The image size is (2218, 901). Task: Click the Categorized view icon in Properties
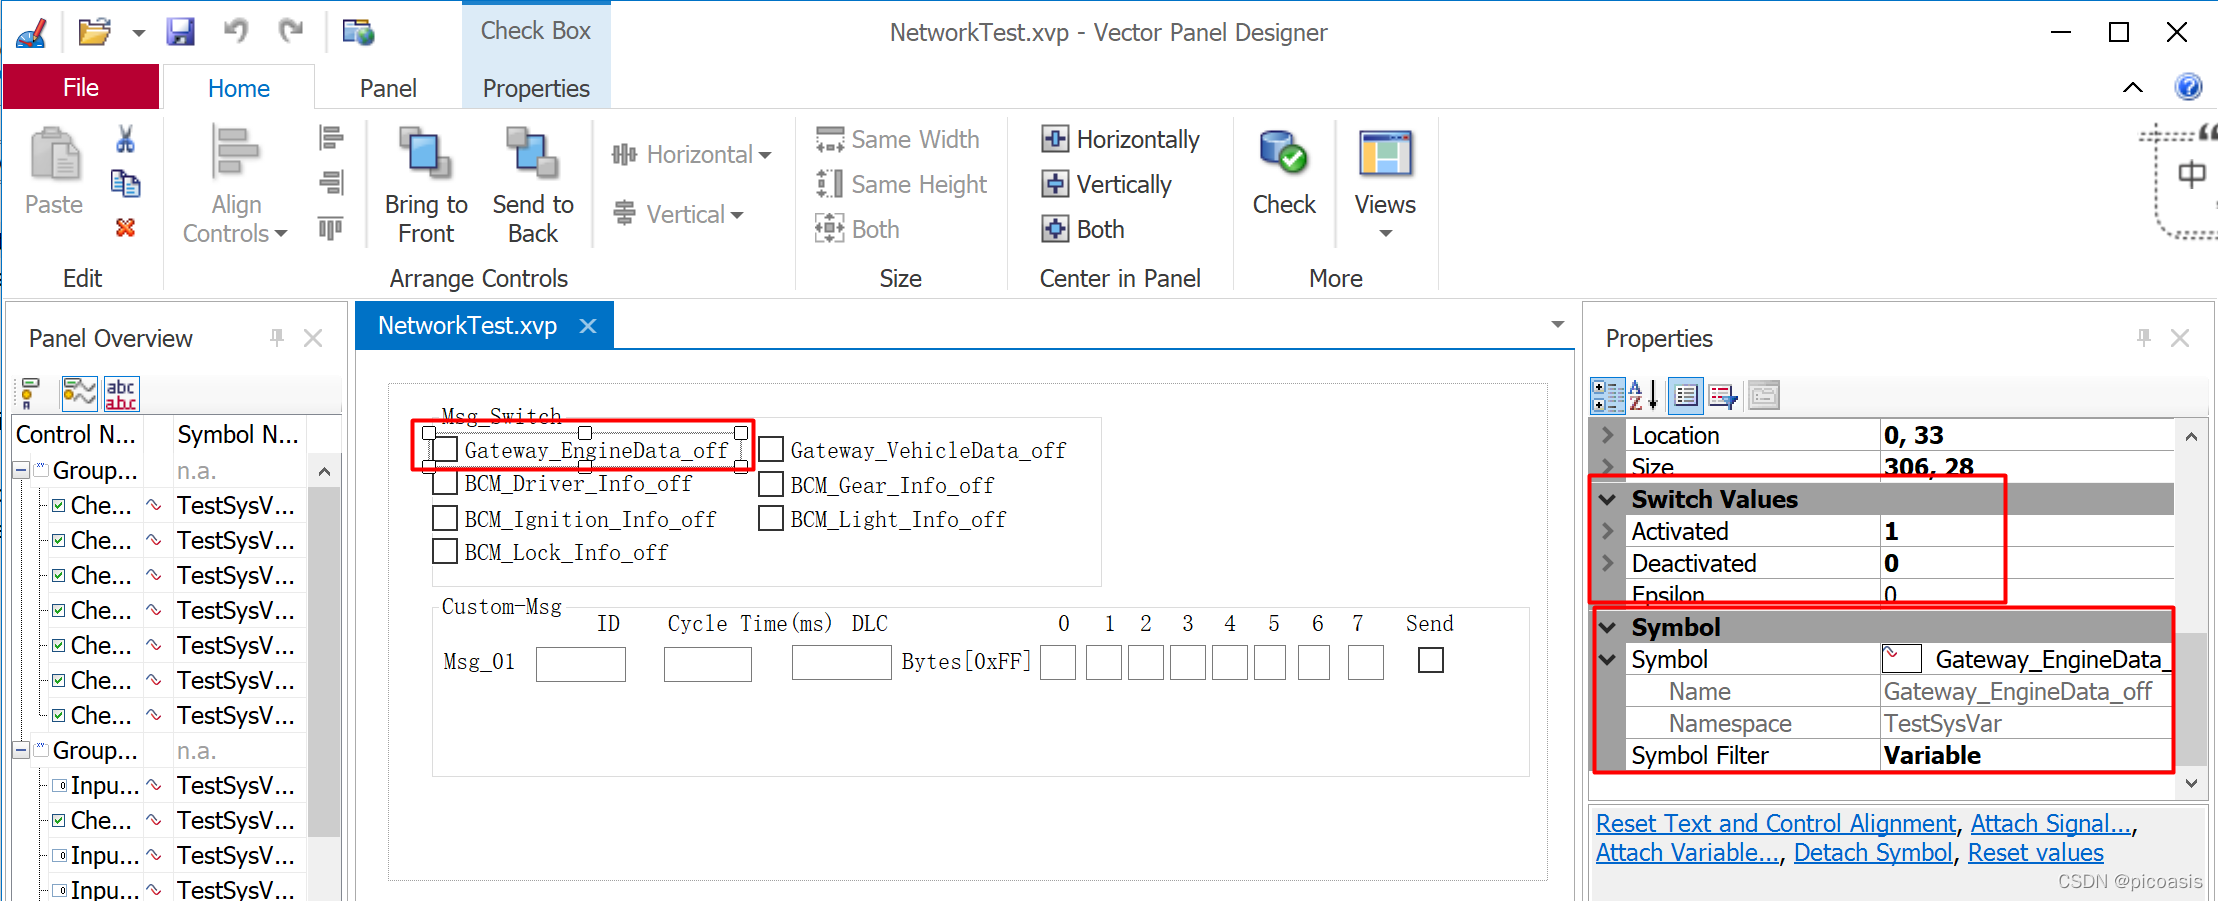click(x=1607, y=396)
